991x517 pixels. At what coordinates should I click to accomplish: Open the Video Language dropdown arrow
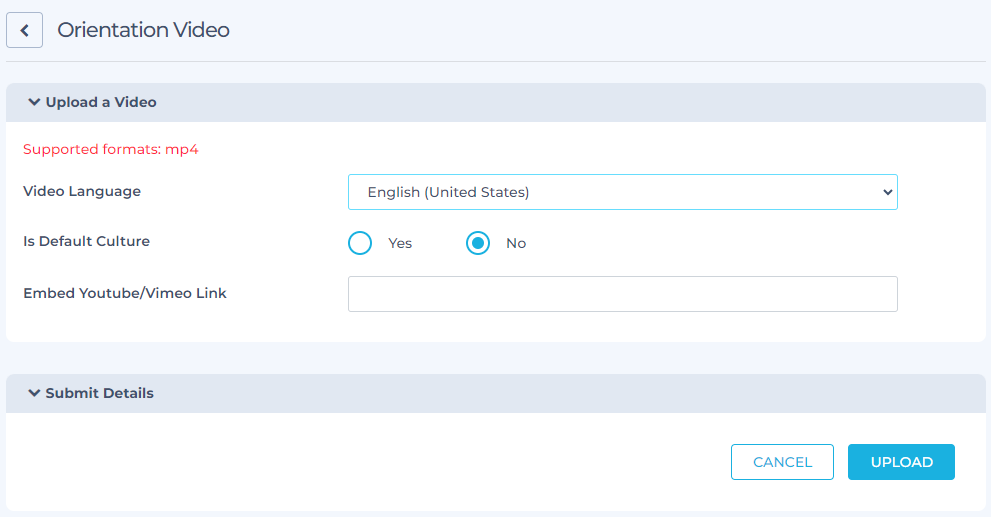(887, 192)
